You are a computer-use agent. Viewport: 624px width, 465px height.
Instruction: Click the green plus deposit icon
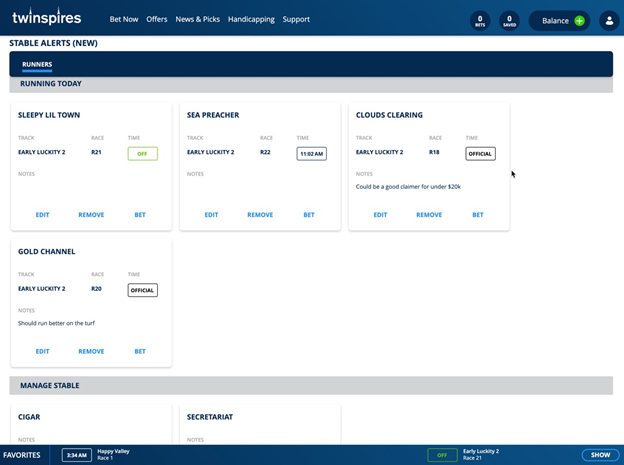tap(579, 21)
